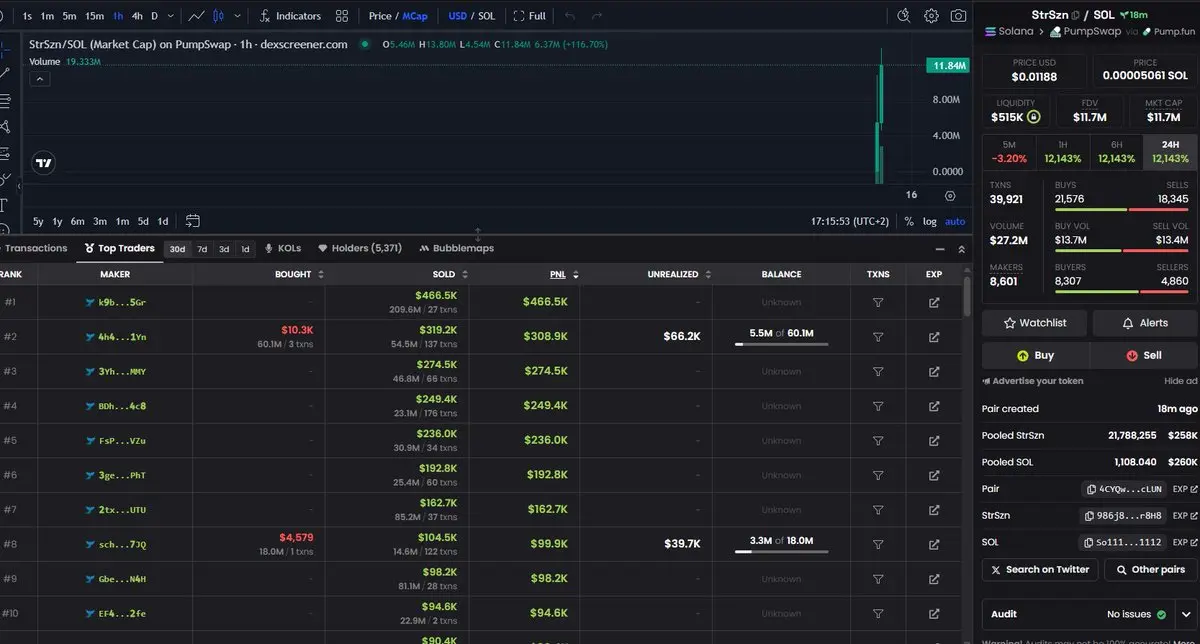Expand the timeframe dropdown next to D
Viewport: 1200px width, 644px height.
170,16
